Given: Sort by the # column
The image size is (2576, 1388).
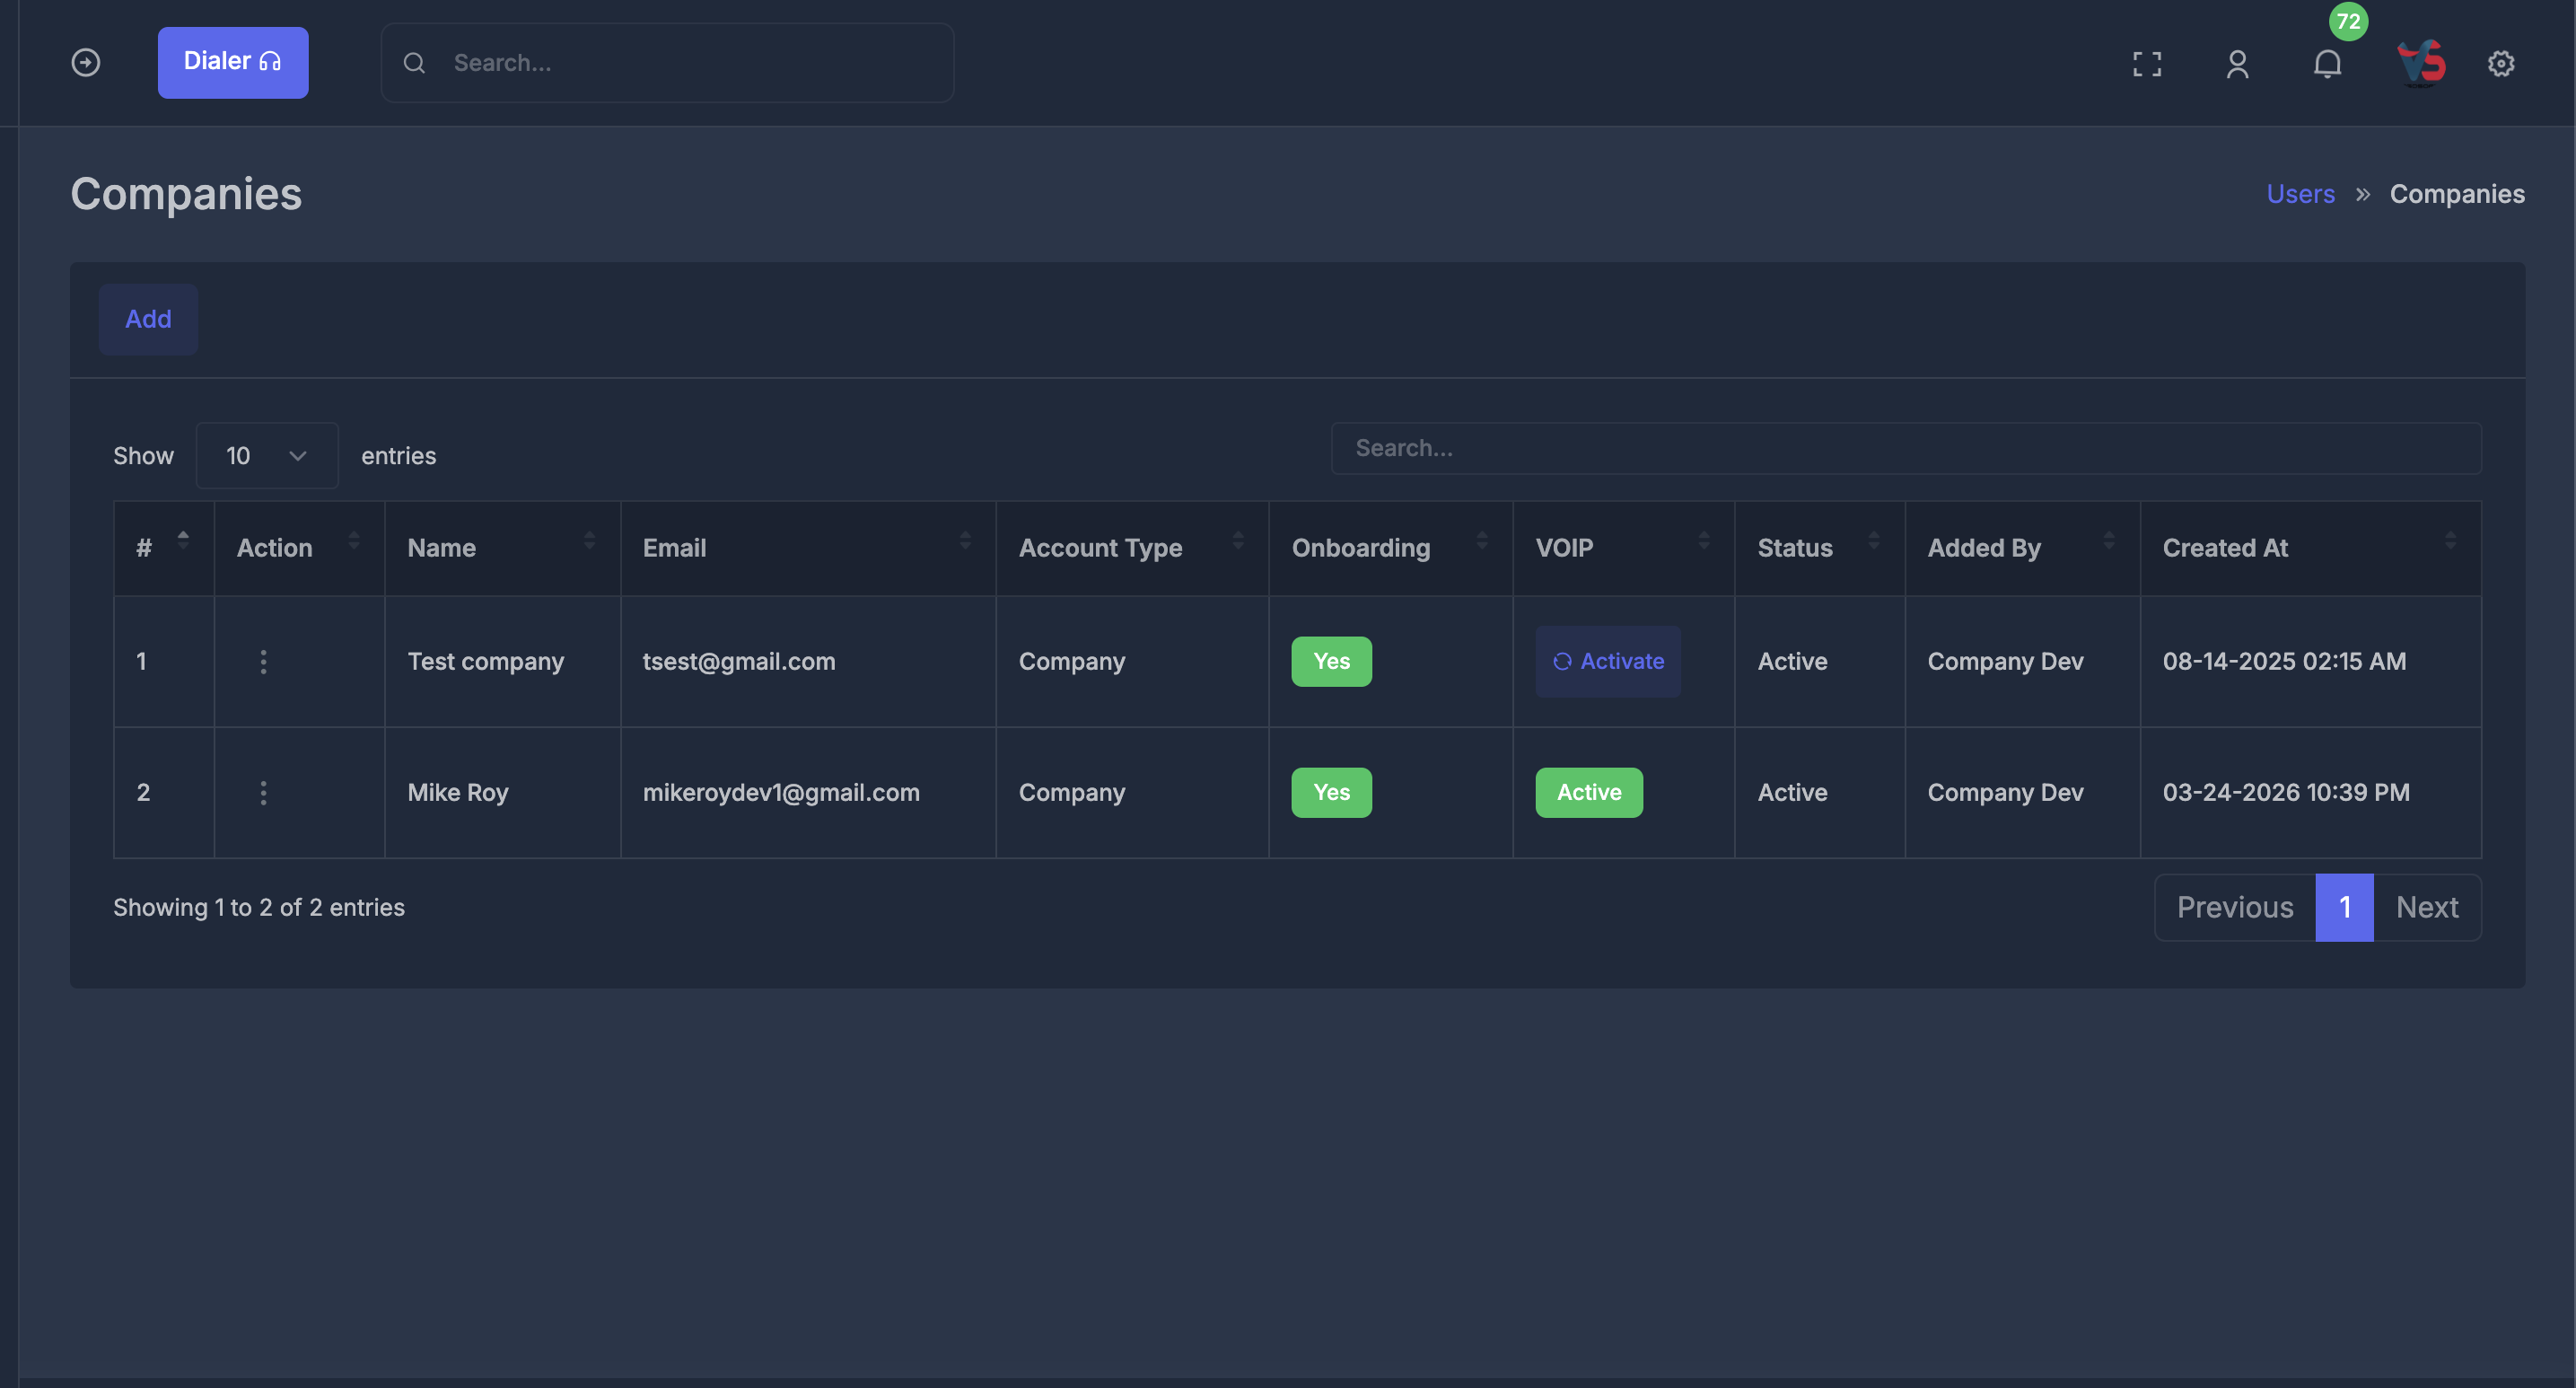Looking at the screenshot, I should pyautogui.click(x=164, y=548).
